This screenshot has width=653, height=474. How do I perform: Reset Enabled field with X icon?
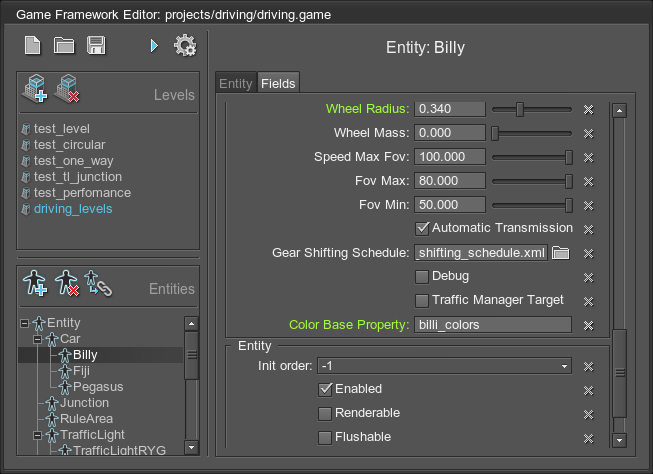pos(588,390)
